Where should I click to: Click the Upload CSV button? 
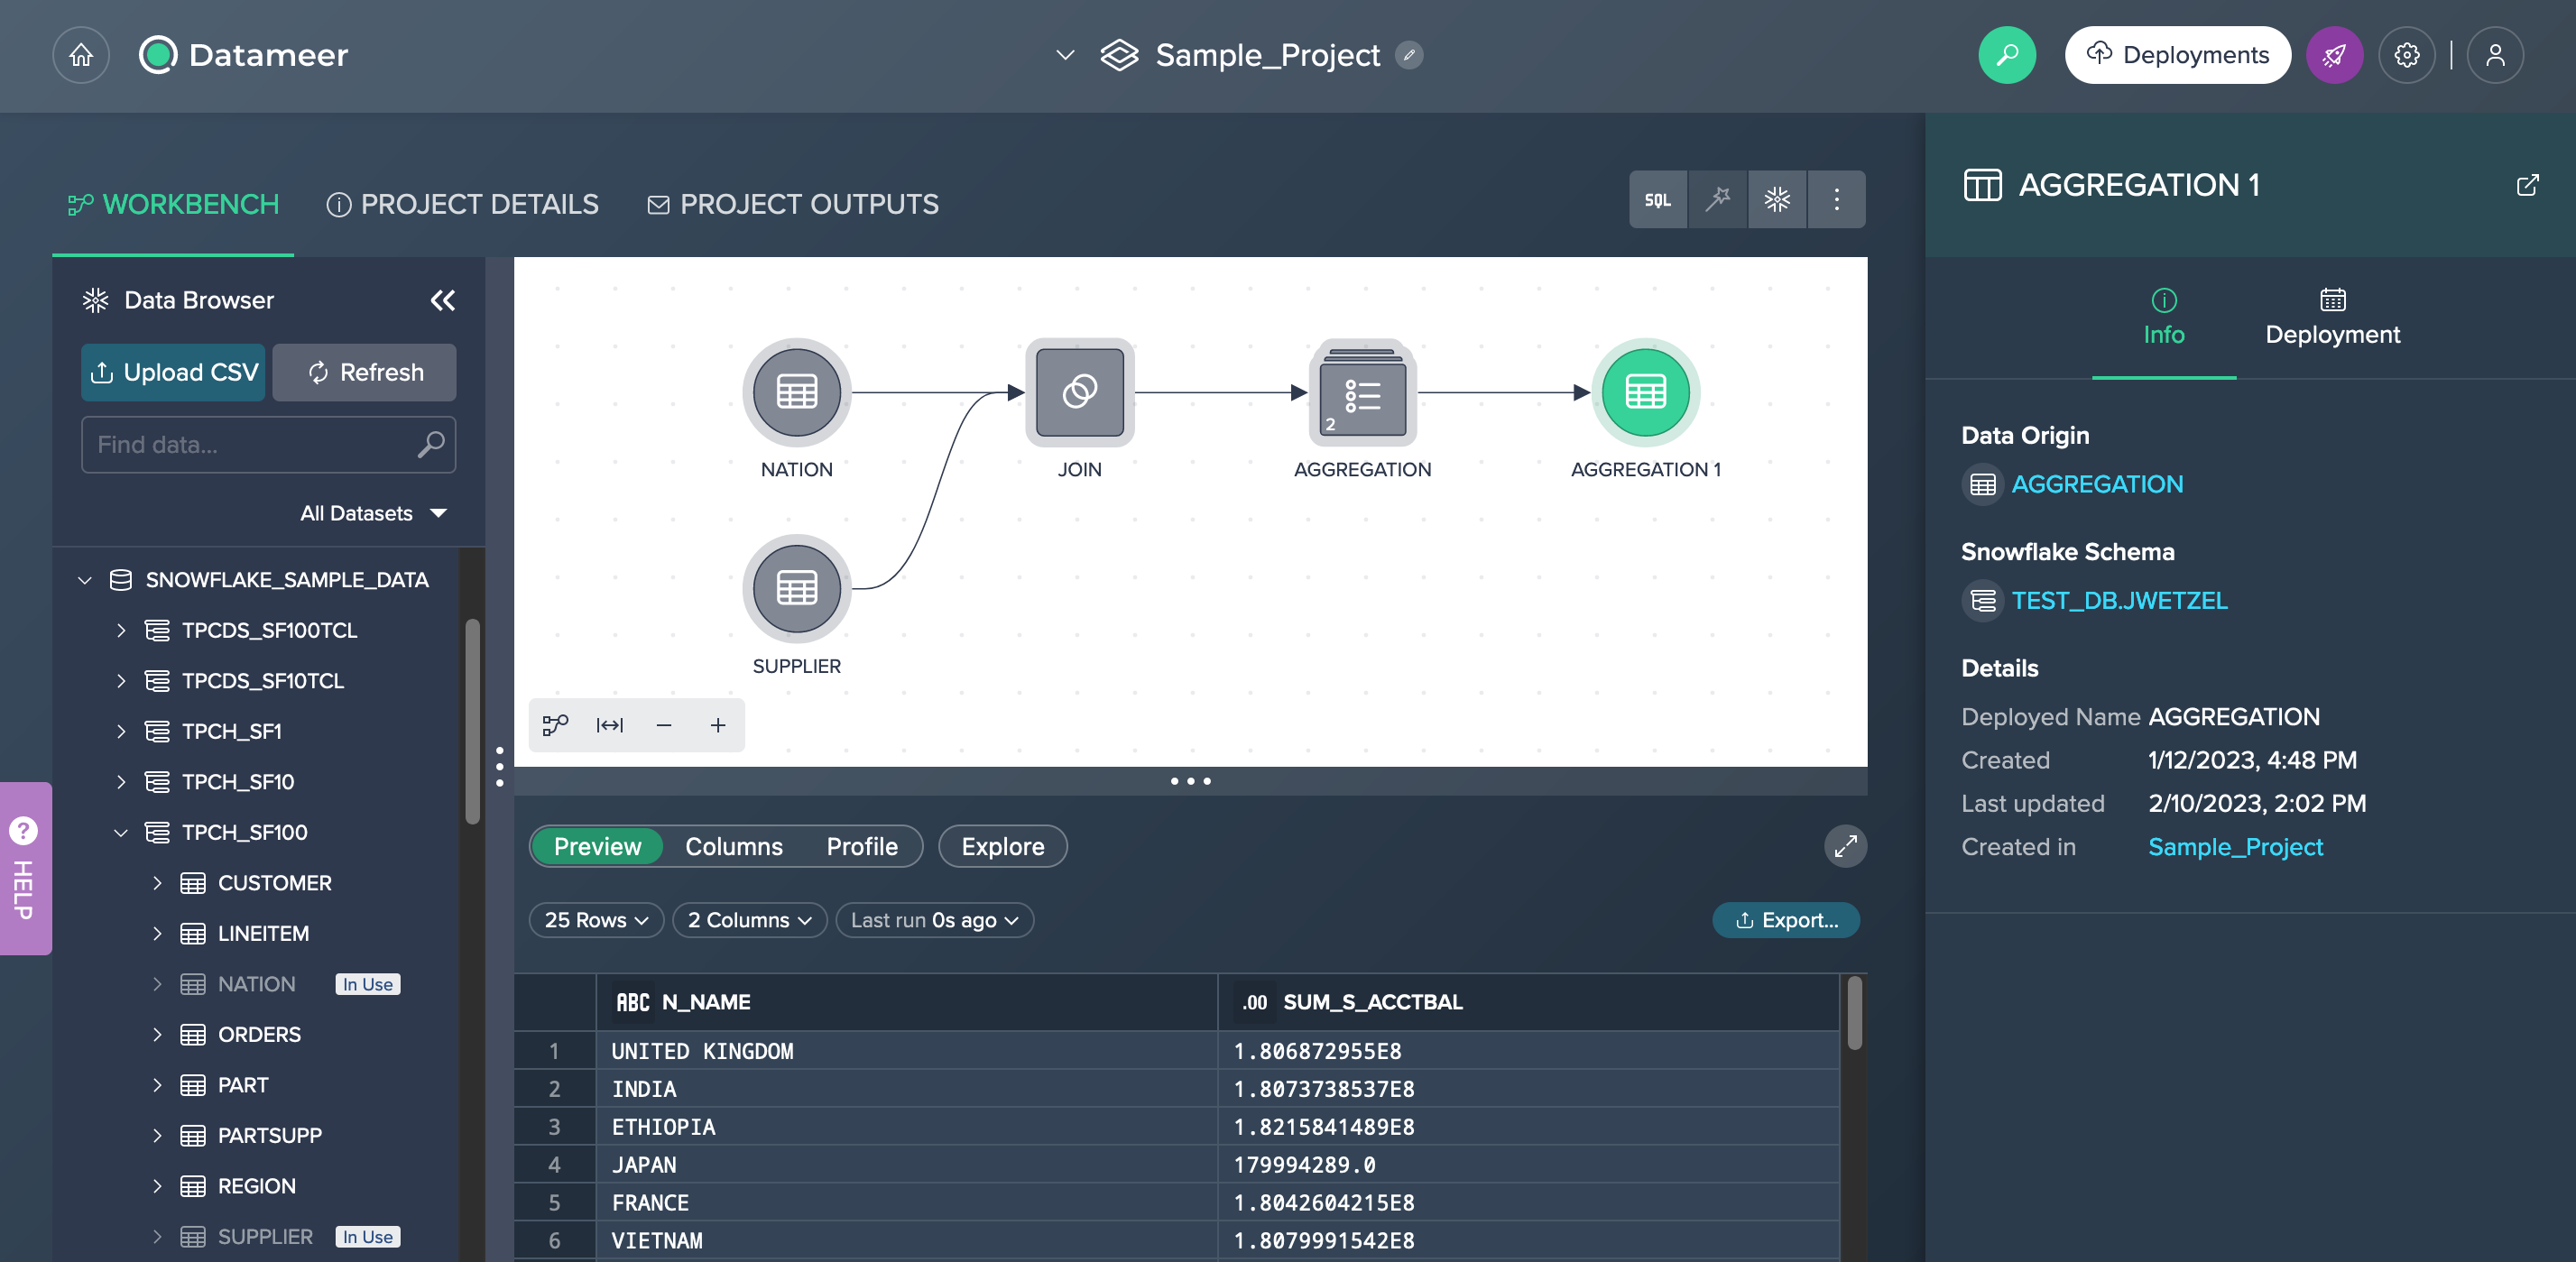pos(173,372)
